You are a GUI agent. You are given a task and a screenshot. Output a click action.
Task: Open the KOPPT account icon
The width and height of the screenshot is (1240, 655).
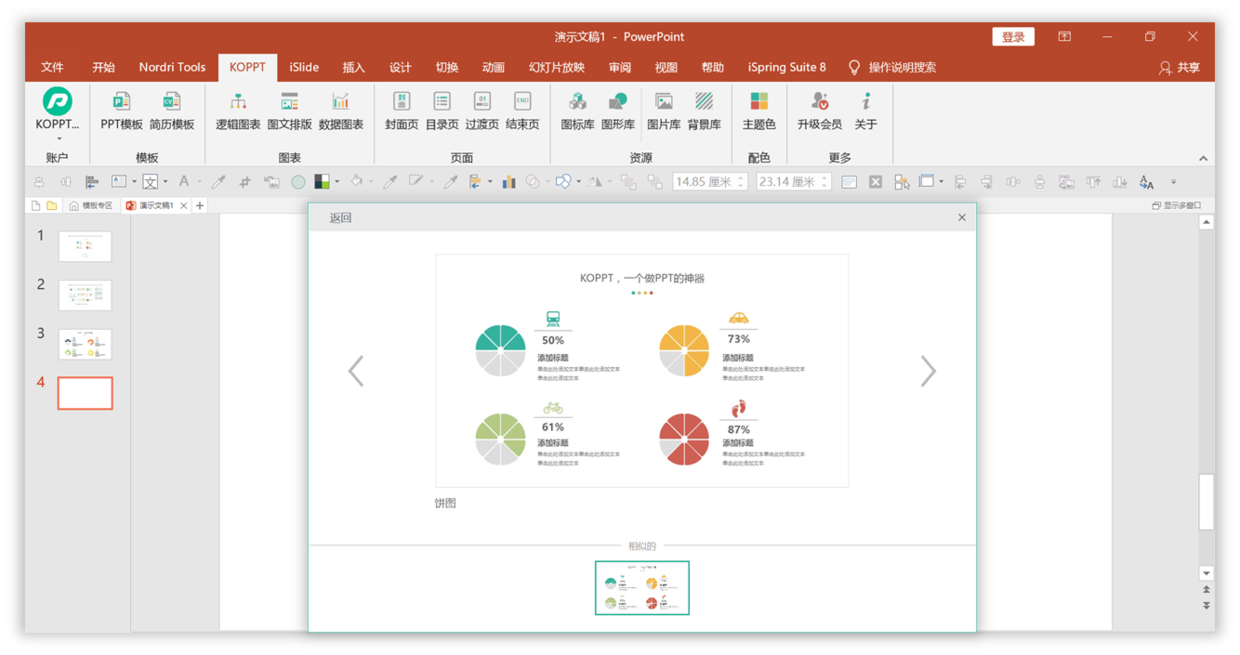pyautogui.click(x=57, y=101)
